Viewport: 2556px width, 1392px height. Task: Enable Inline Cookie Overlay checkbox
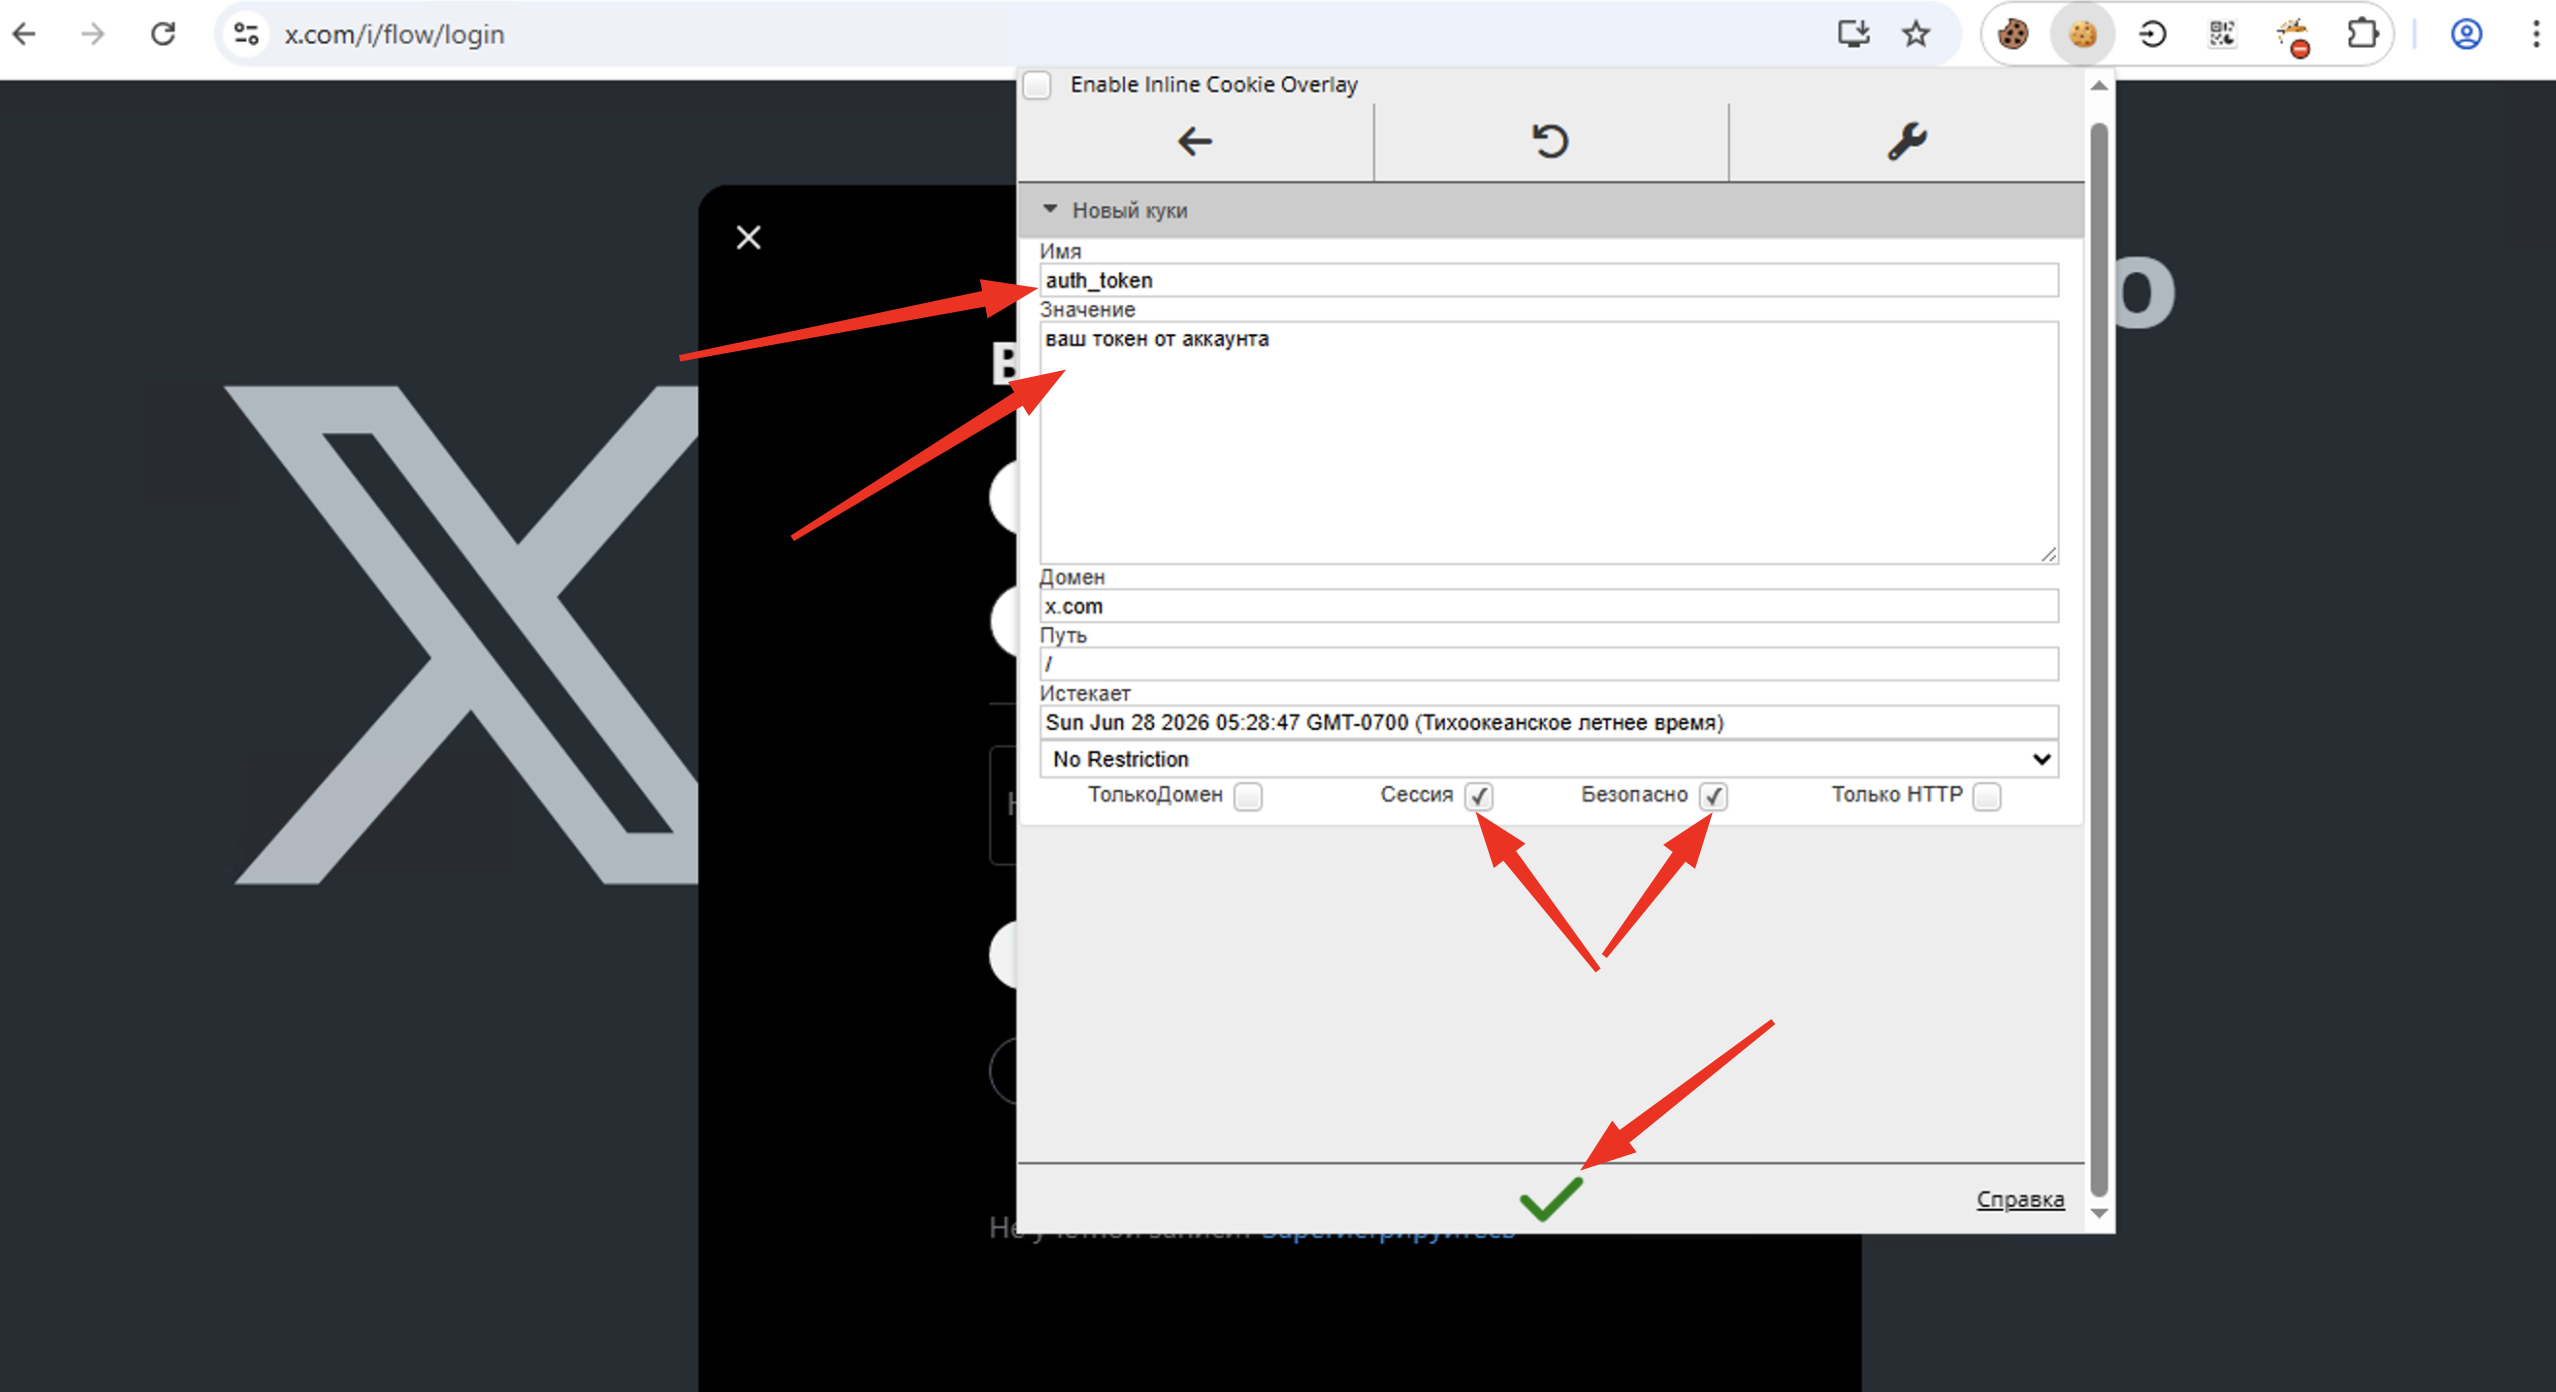pyautogui.click(x=1037, y=85)
